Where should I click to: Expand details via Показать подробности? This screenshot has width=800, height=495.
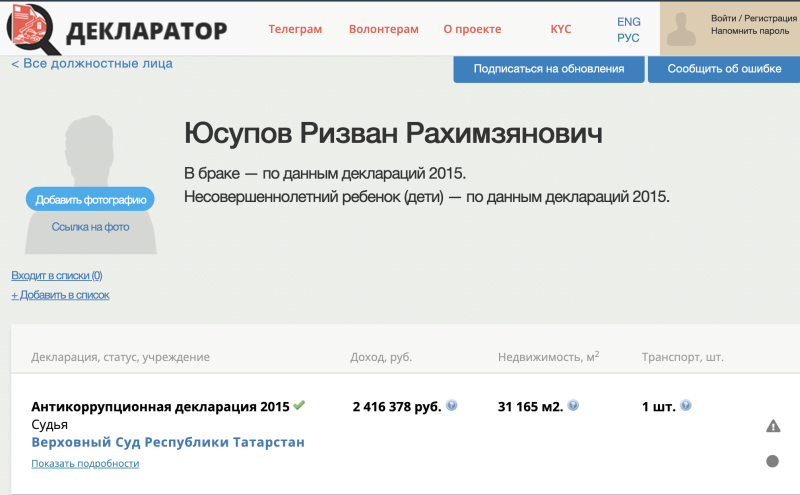pyautogui.click(x=85, y=464)
